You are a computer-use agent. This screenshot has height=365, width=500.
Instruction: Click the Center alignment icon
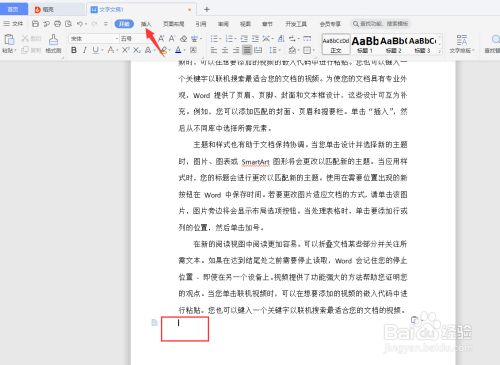[225, 50]
